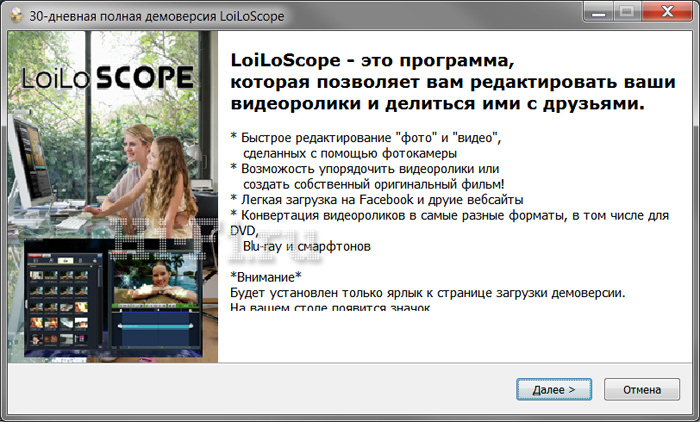
Task: Click the installer icon in the title bar
Action: click(16, 14)
